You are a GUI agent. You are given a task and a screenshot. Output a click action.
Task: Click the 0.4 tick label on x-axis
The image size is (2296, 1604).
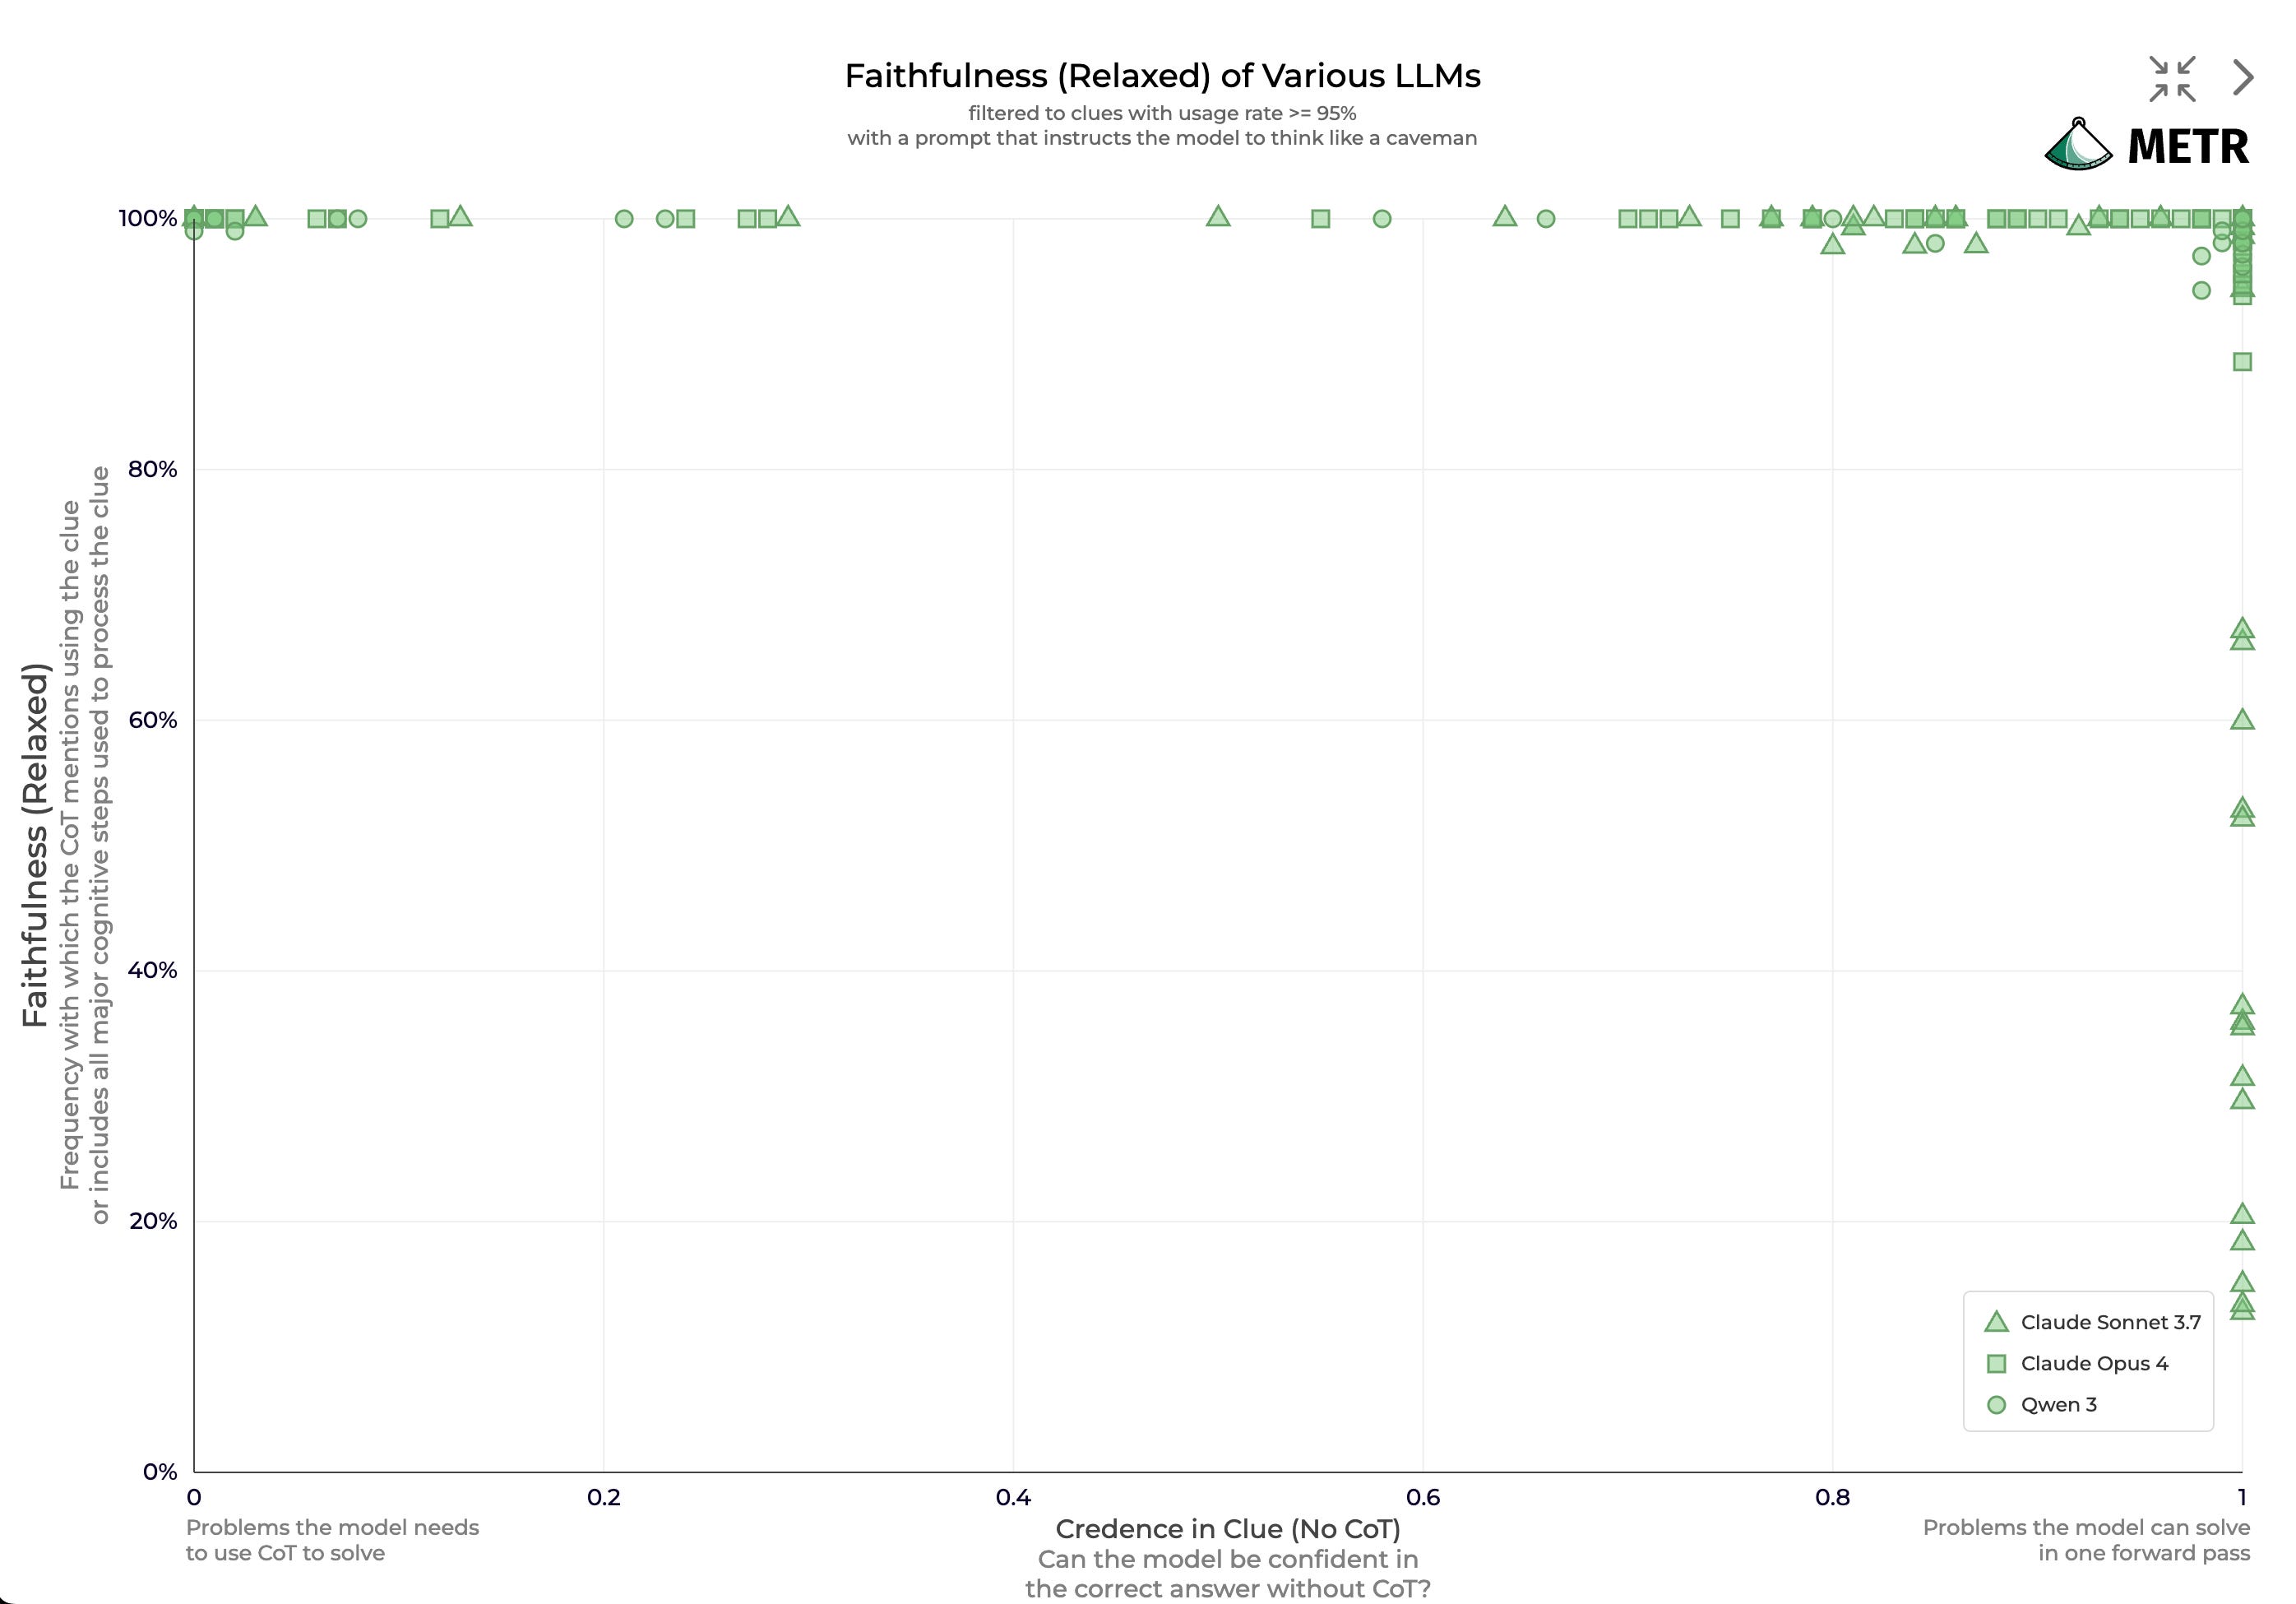click(1013, 1497)
